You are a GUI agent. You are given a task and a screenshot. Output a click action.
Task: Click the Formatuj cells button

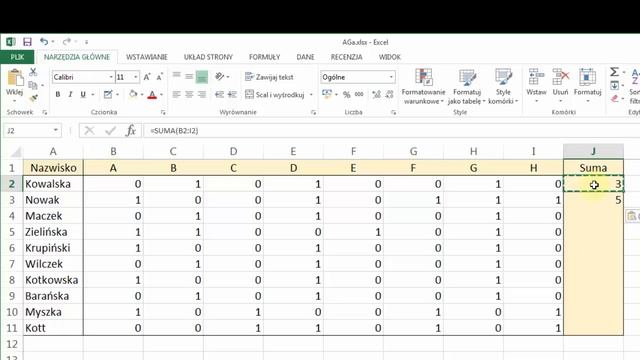[x=587, y=85]
